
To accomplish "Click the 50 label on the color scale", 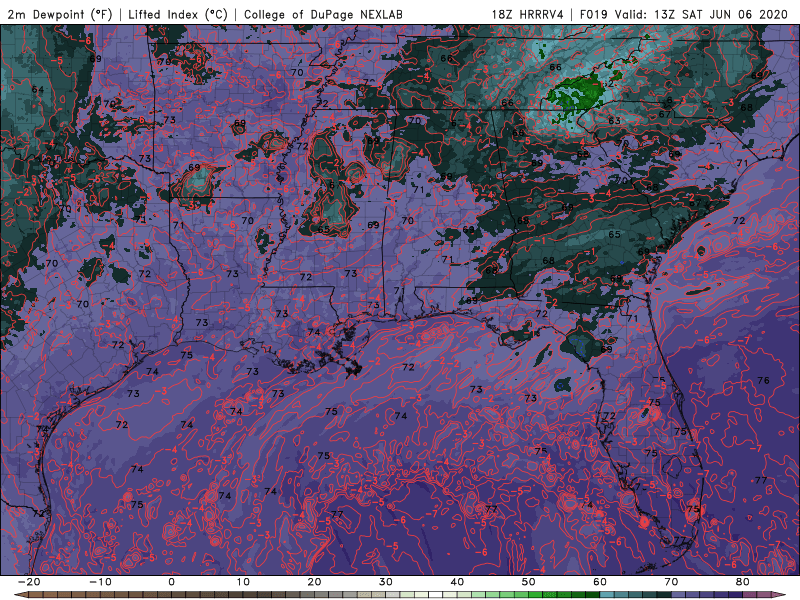I will (x=529, y=582).
